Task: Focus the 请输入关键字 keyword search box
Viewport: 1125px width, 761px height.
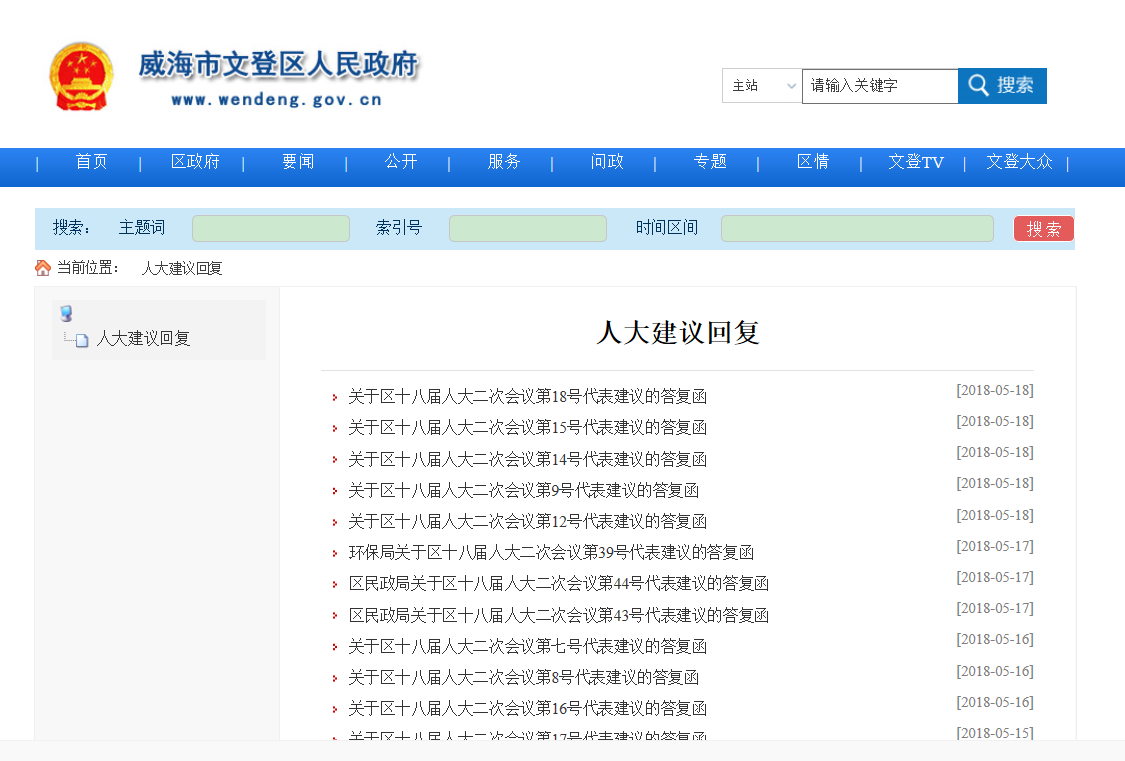Action: pyautogui.click(x=879, y=86)
